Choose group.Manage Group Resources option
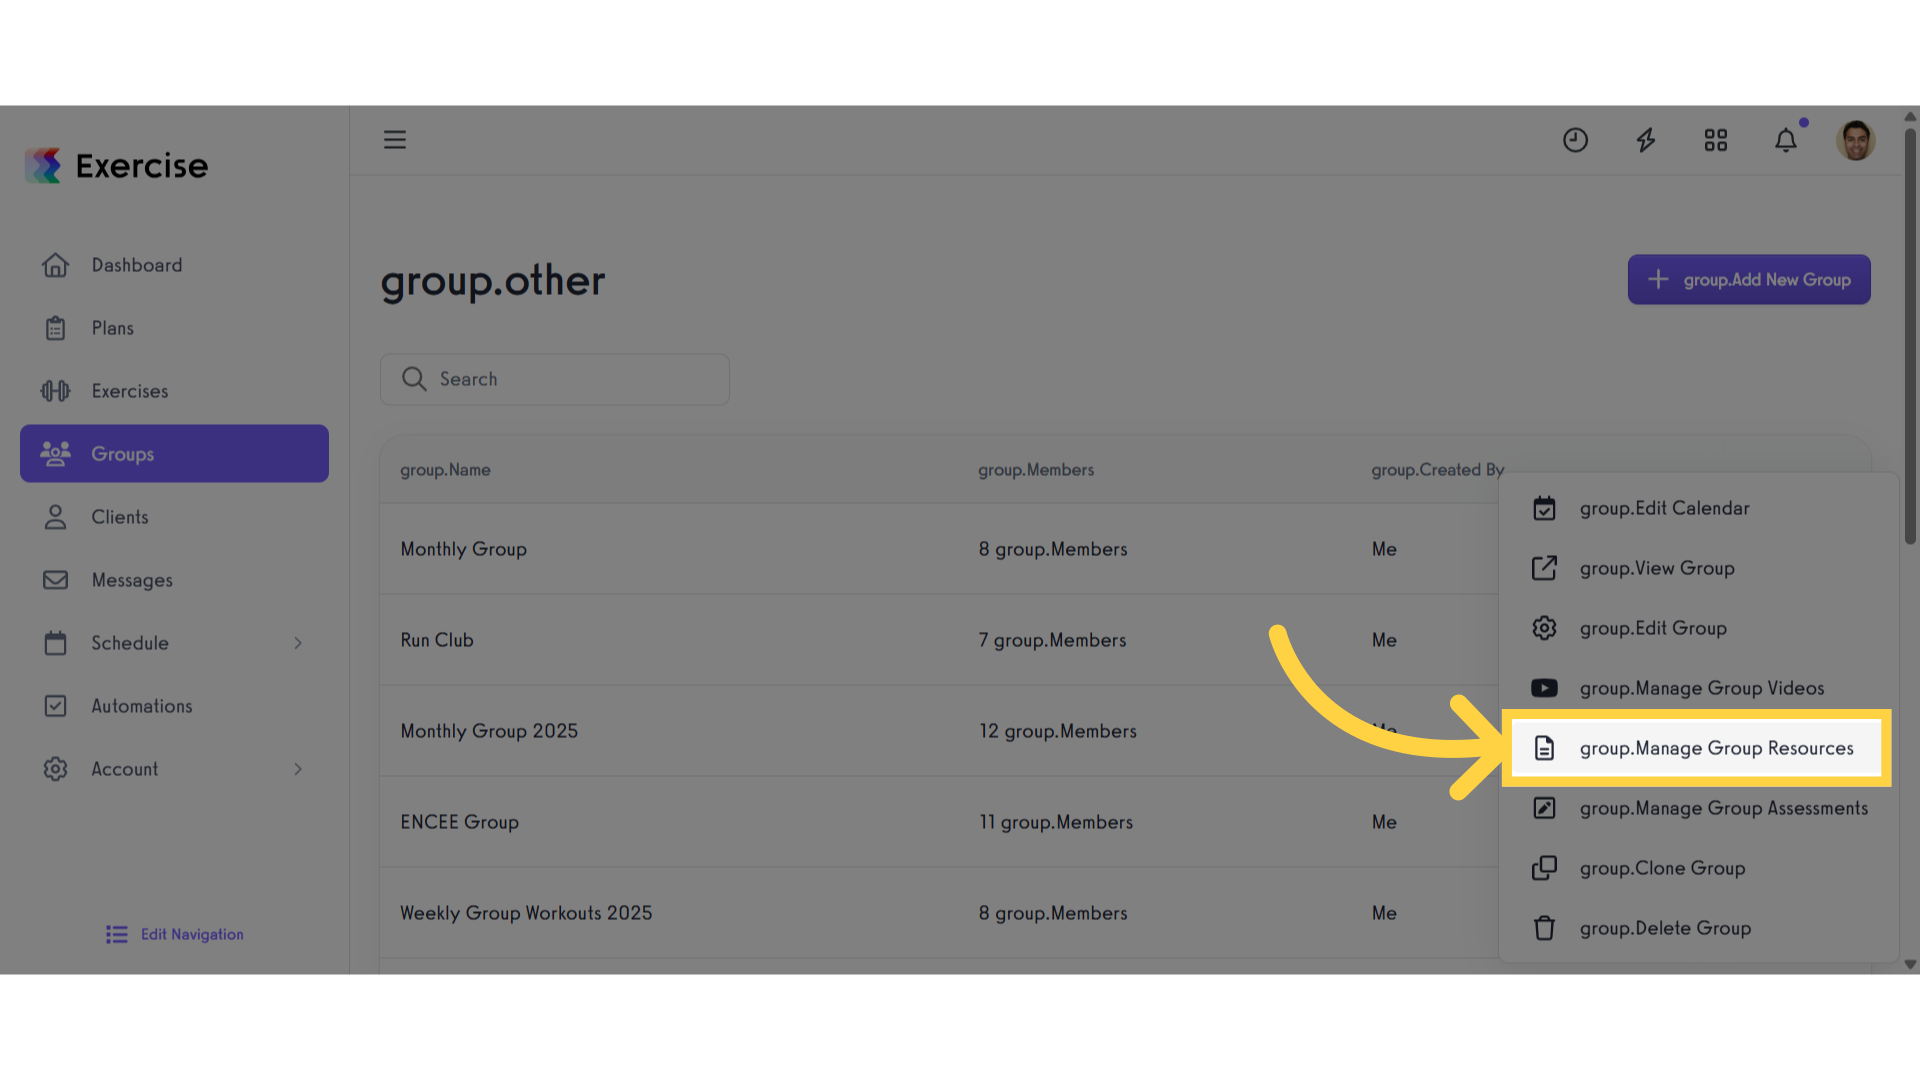Image resolution: width=1920 pixels, height=1080 pixels. click(x=1716, y=748)
